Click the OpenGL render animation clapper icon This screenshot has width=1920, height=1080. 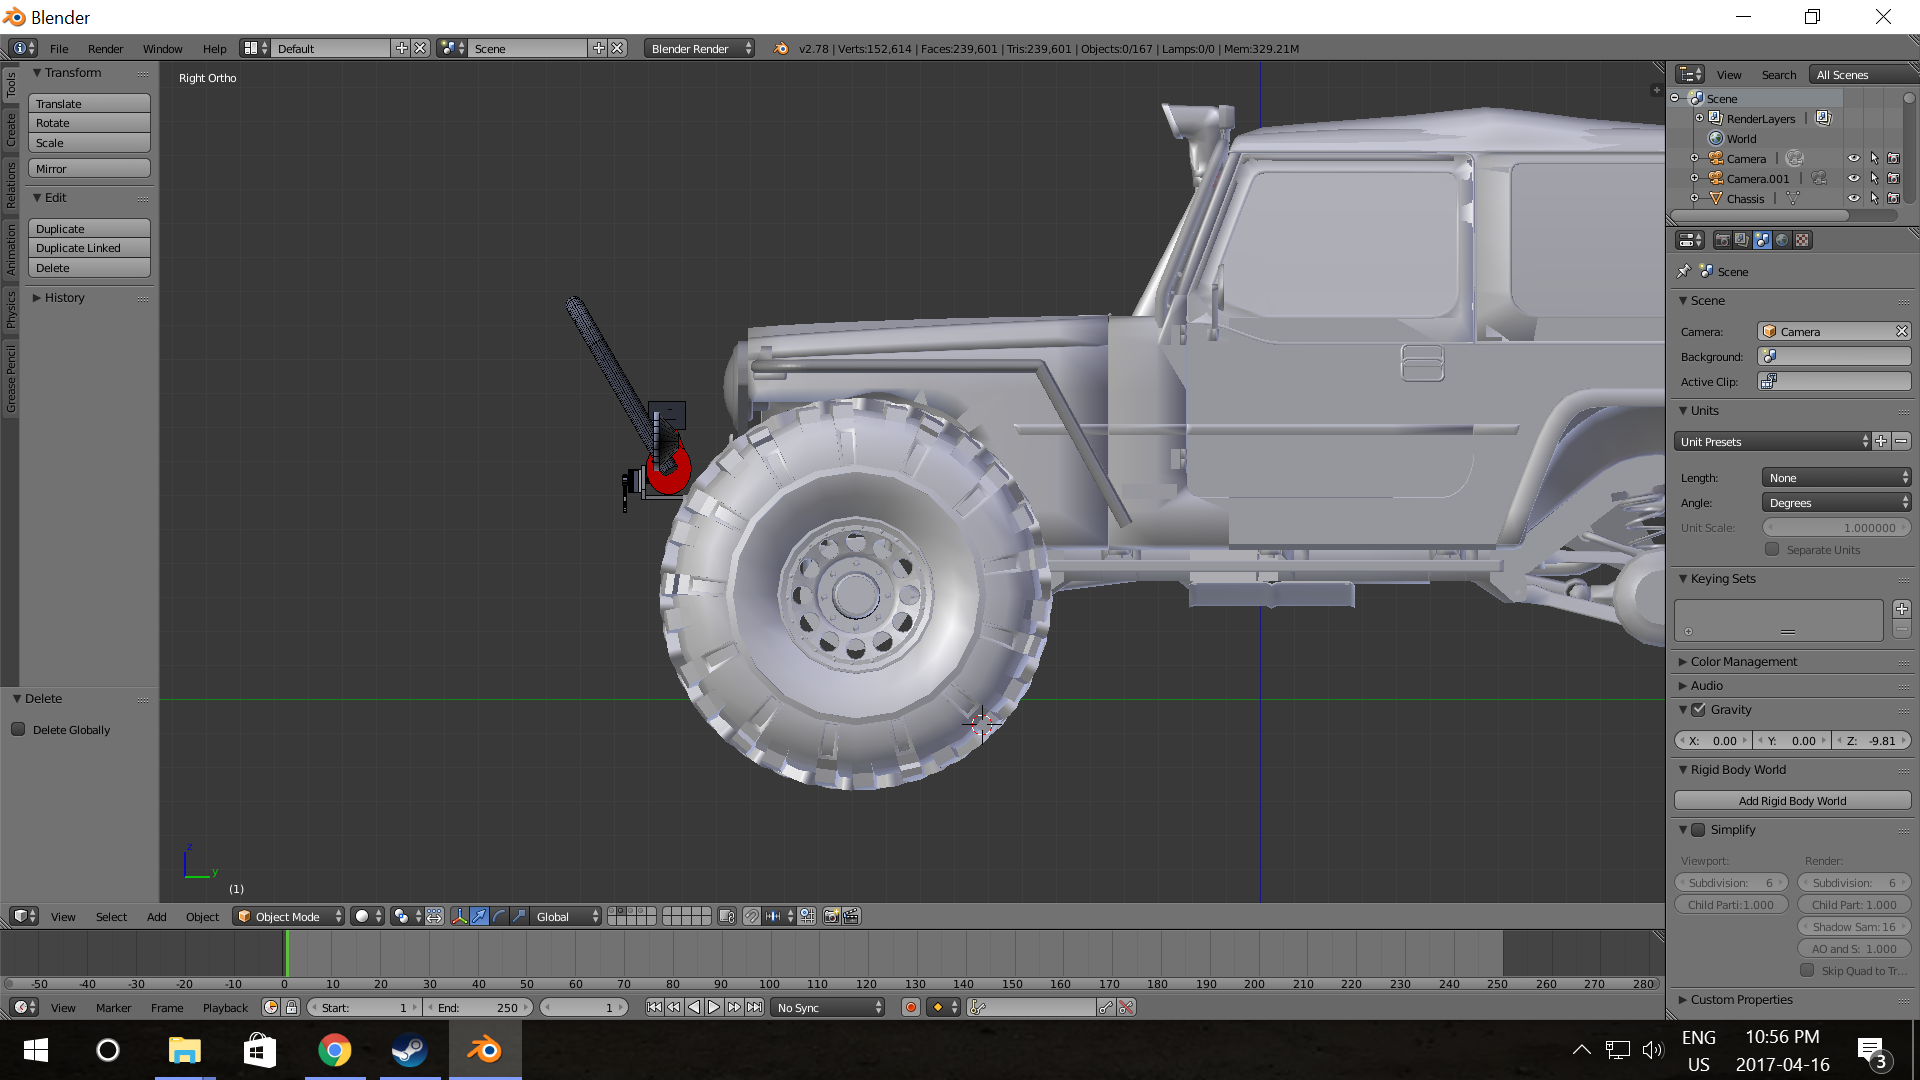(851, 916)
